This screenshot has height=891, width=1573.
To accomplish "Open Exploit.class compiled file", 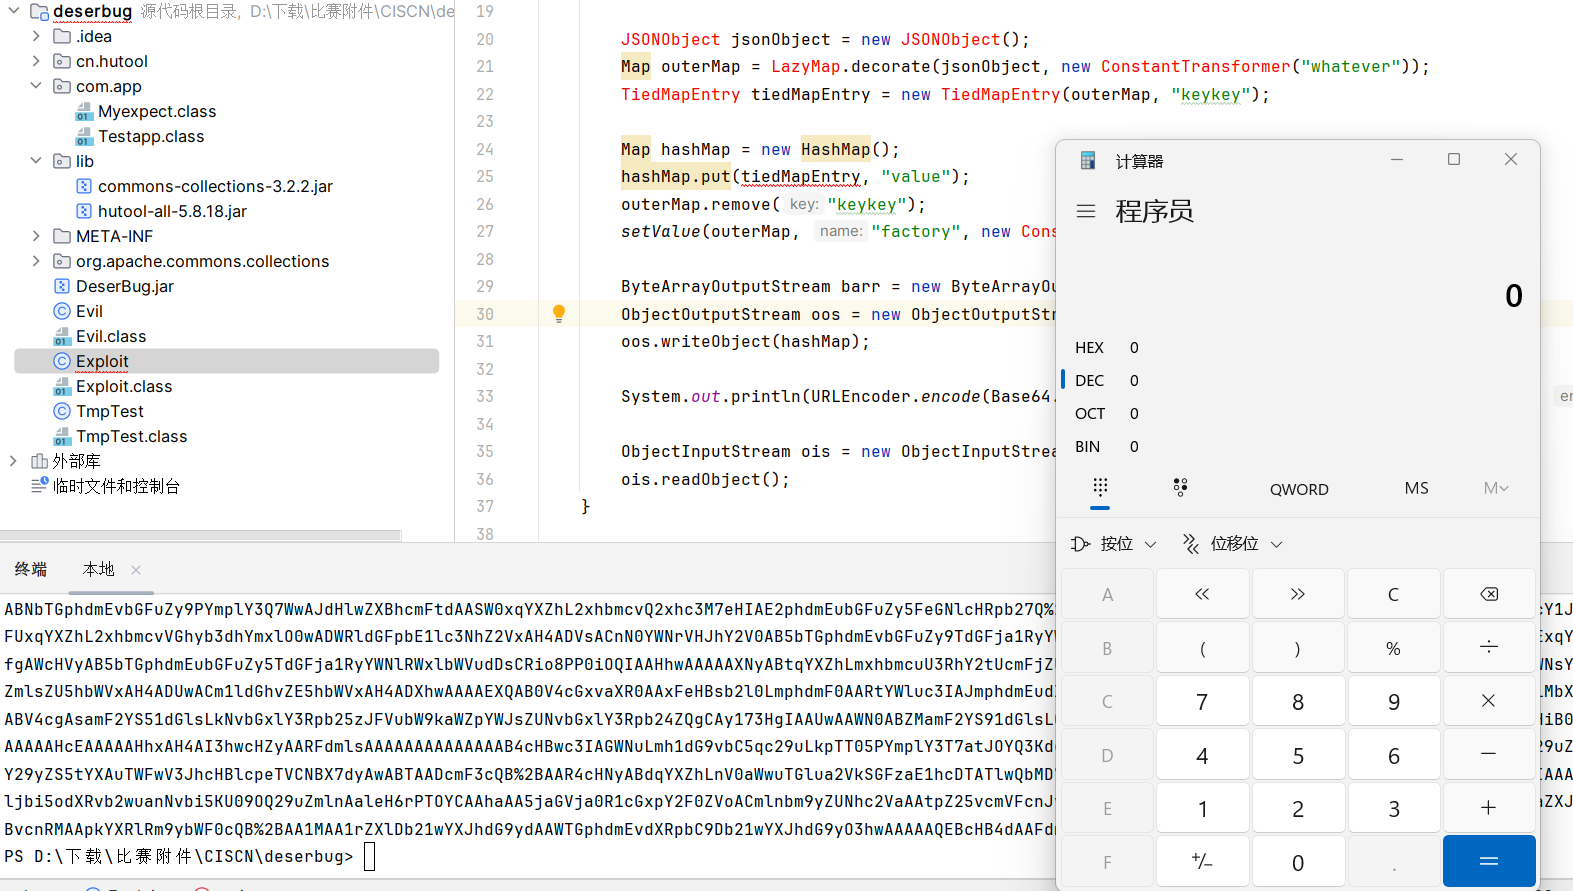I will point(124,386).
